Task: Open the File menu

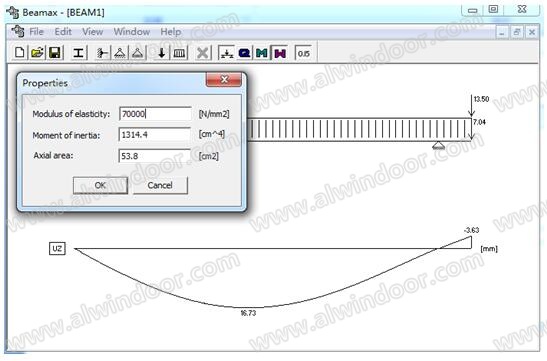Action: click(36, 32)
